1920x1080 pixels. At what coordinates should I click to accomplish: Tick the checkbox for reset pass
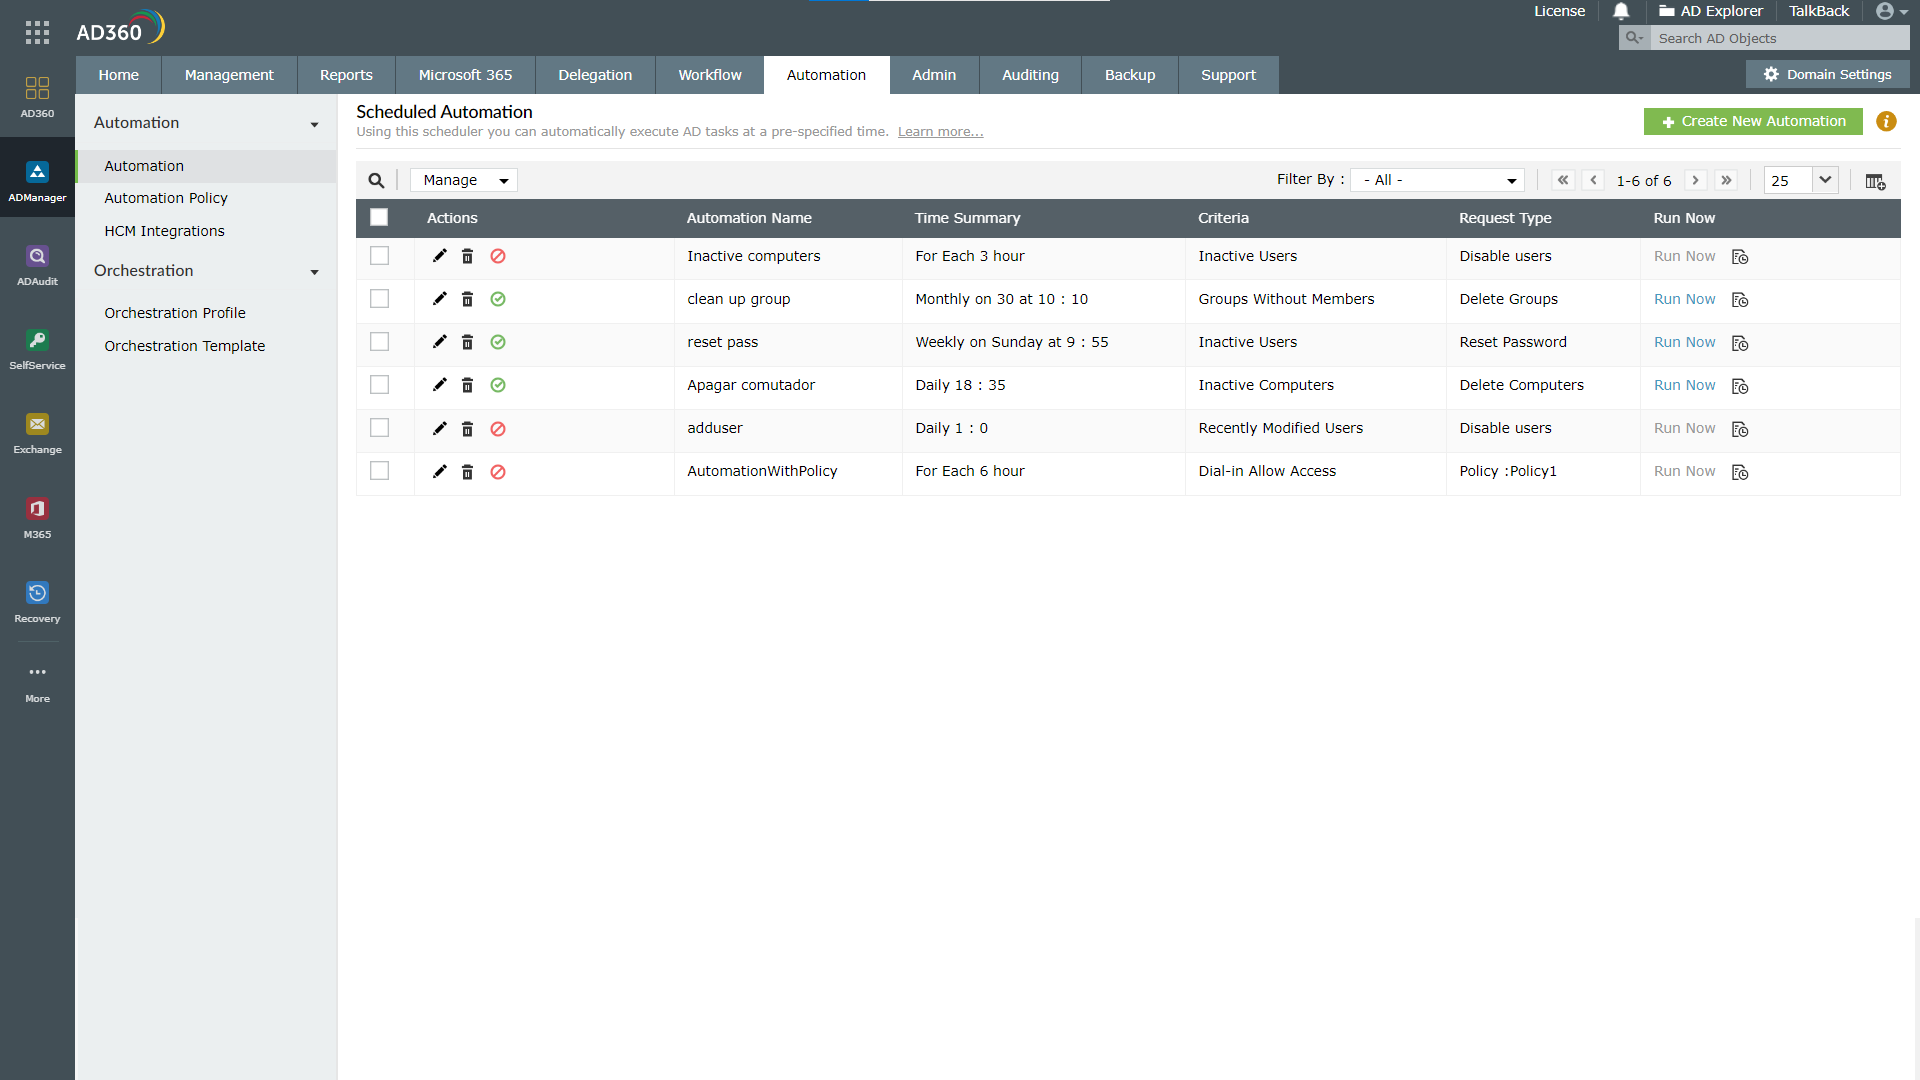[379, 342]
